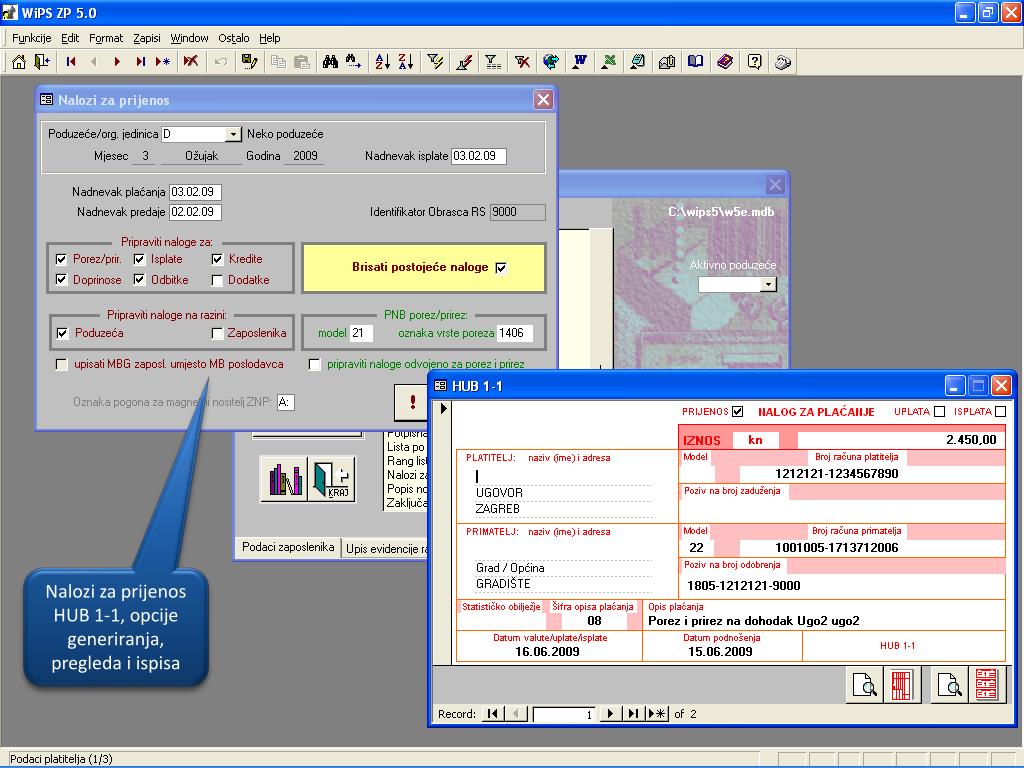
Task: Toggle the PRIJENOS checkbox in HUB 1-1
Action: (x=738, y=411)
